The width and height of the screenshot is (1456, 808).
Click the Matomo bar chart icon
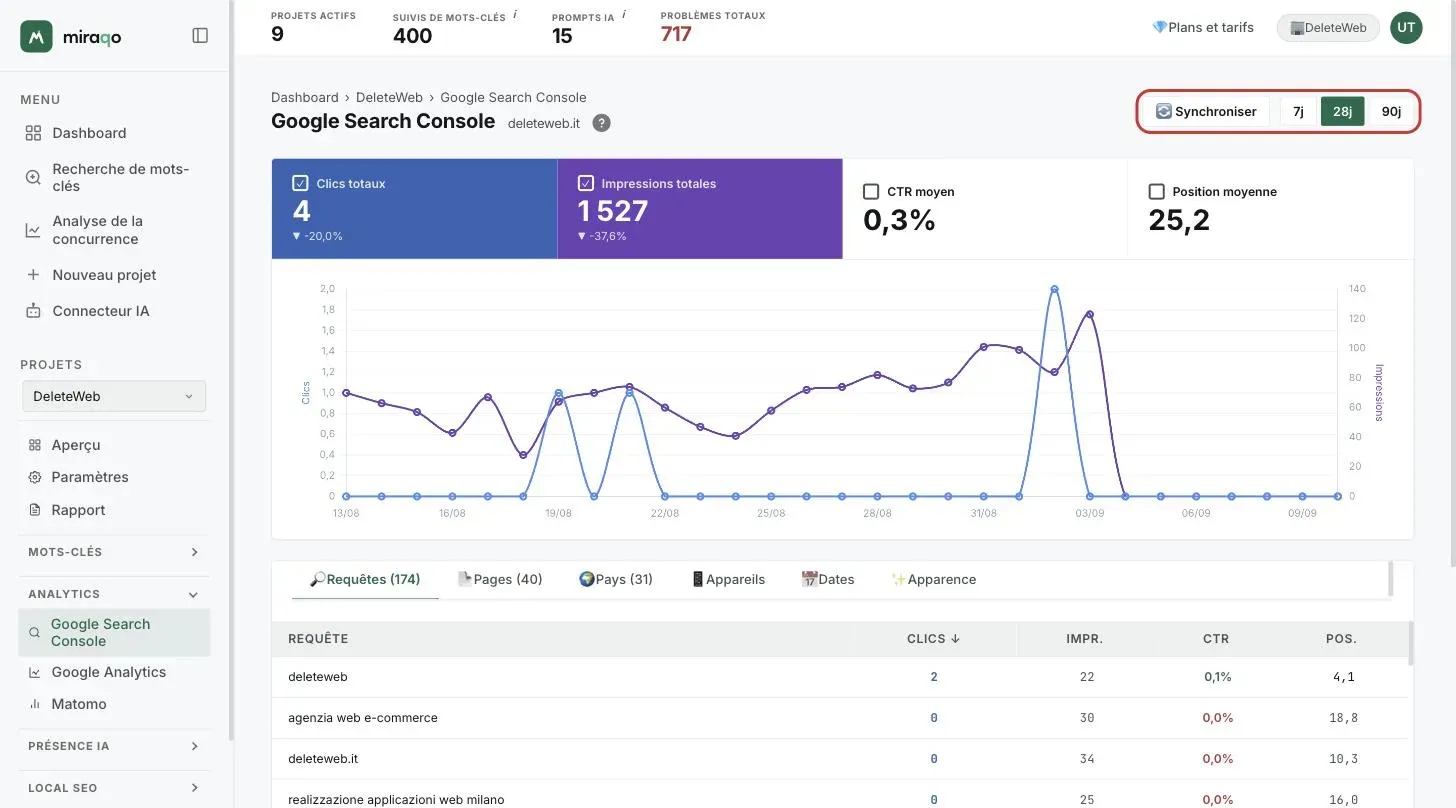tap(35, 704)
